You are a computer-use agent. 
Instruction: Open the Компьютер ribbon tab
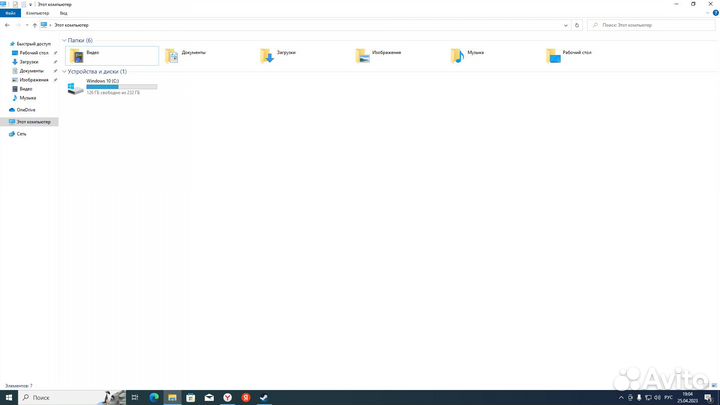pyautogui.click(x=38, y=13)
